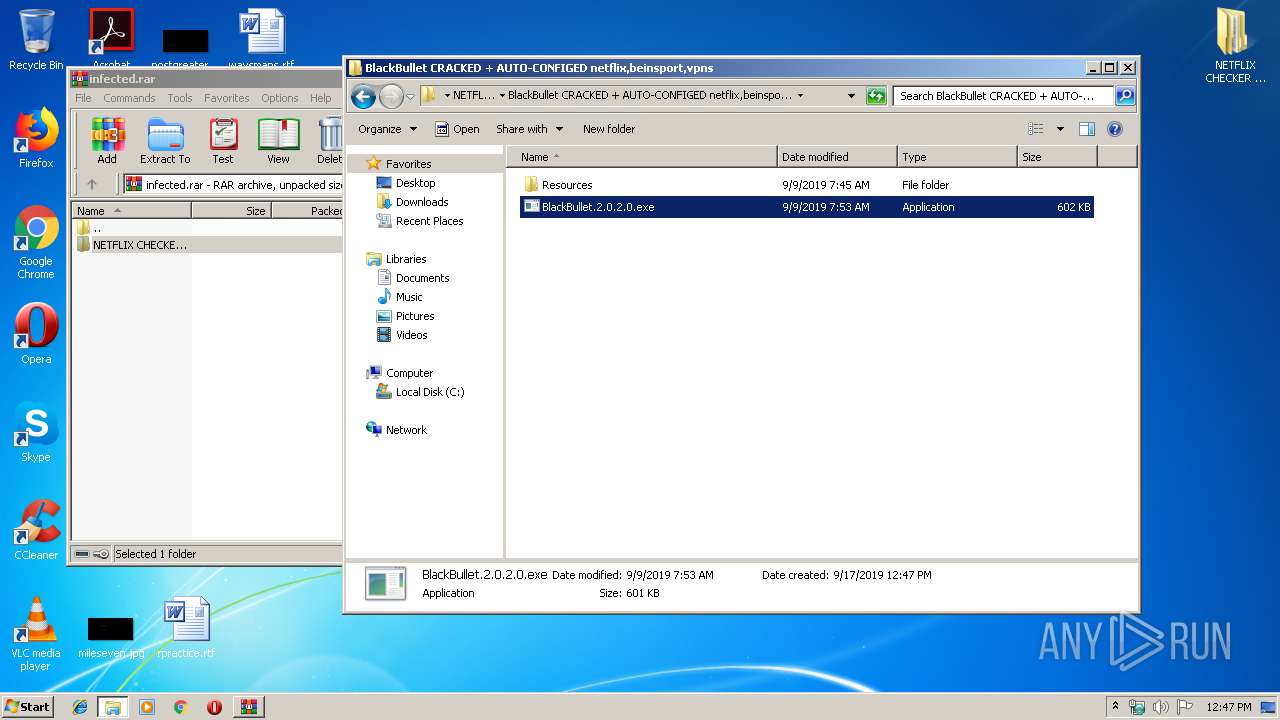This screenshot has width=1280, height=720.
Task: Open the NETFLIX CHECKER desktop folder
Action: [1235, 46]
